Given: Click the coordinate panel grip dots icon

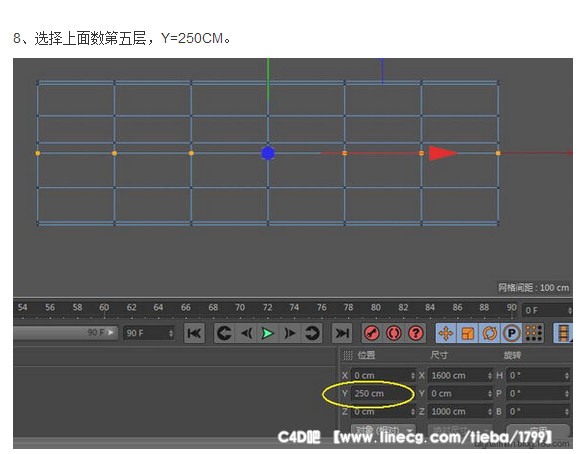Looking at the screenshot, I should 348,355.
